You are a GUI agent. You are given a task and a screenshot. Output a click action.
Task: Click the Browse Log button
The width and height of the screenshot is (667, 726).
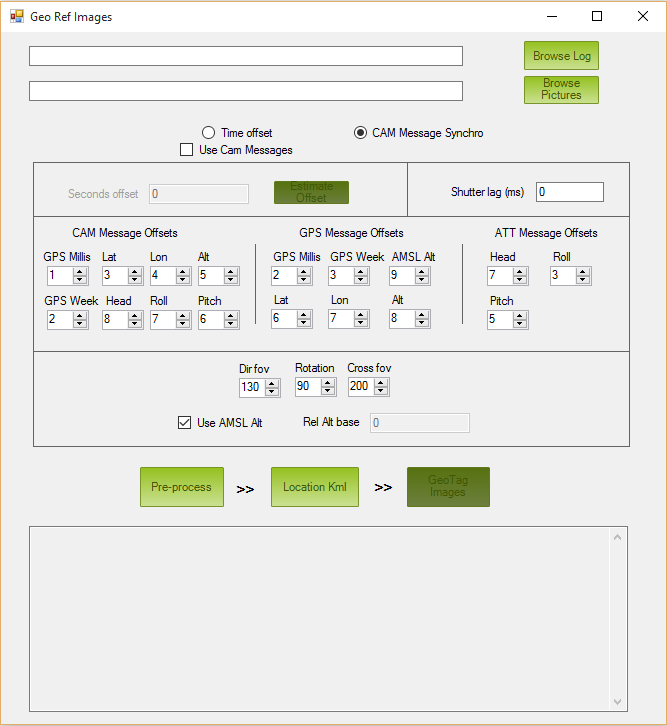[561, 56]
